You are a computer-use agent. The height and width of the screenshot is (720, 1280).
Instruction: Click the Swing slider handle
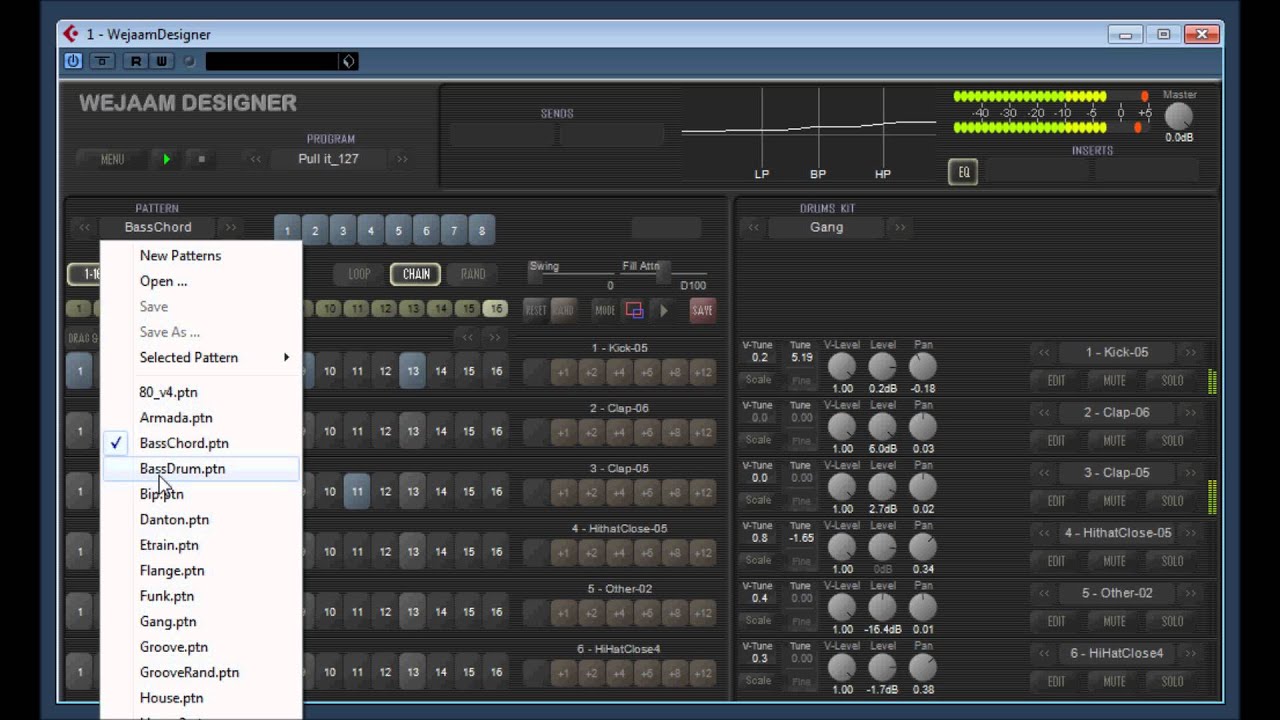[534, 271]
